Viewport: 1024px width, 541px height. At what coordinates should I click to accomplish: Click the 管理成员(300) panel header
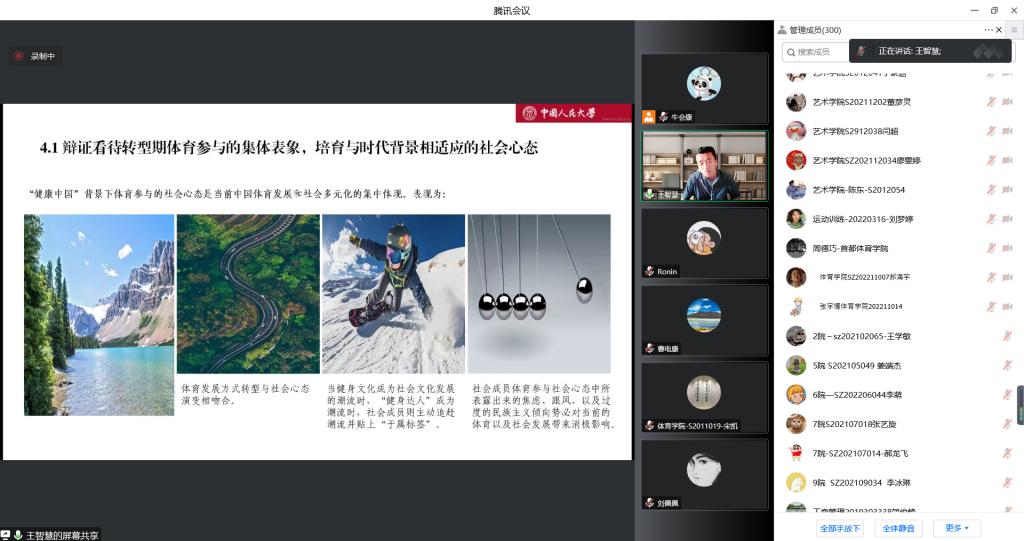(814, 30)
